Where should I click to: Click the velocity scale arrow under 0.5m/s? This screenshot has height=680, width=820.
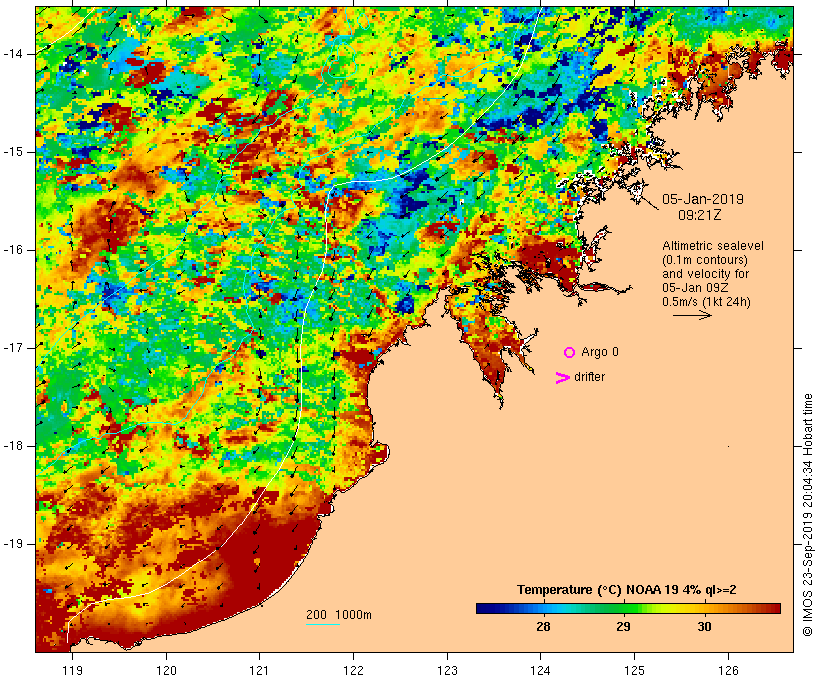coord(692,315)
